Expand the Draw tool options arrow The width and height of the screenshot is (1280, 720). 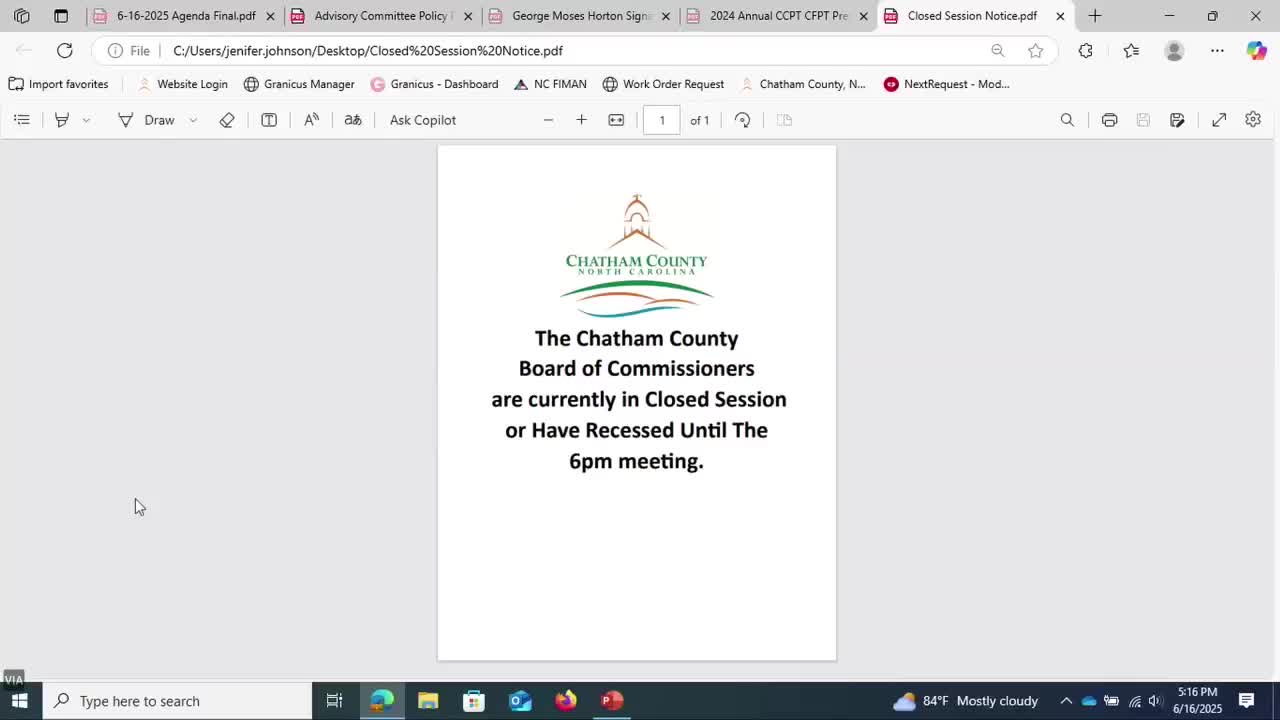tap(193, 120)
